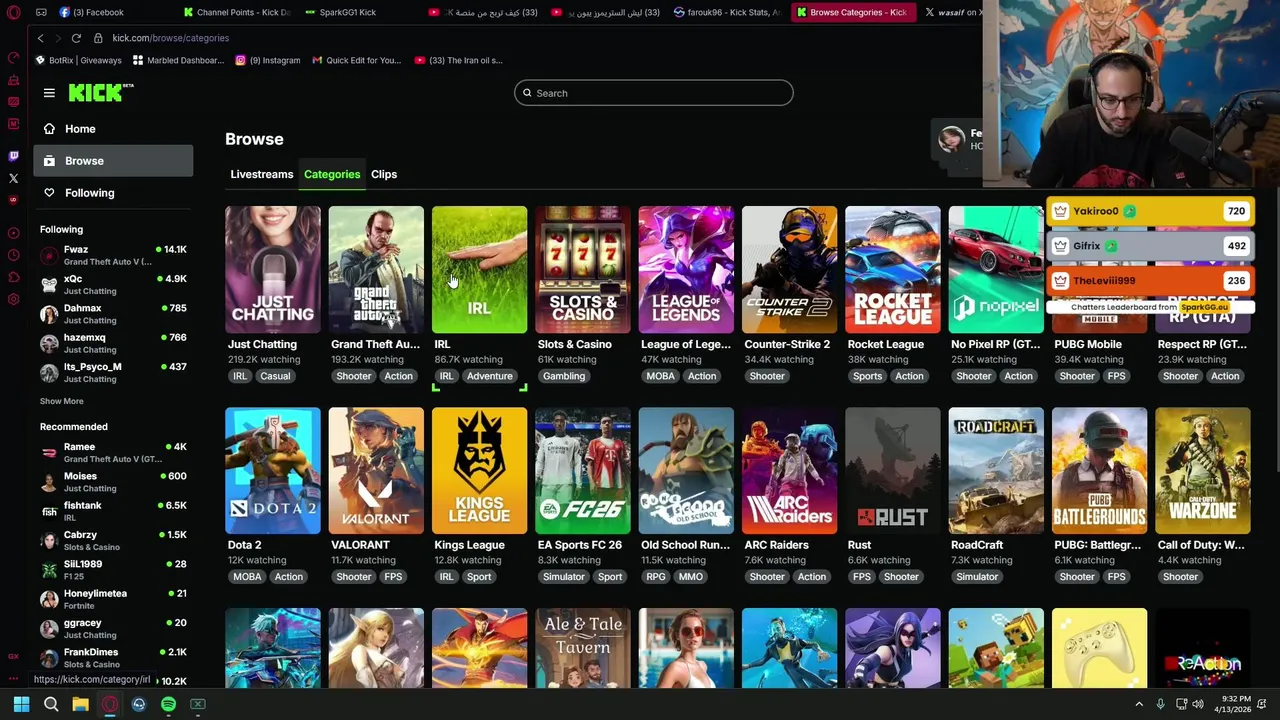Switch to the Clips tab
This screenshot has width=1280, height=720.
click(384, 174)
